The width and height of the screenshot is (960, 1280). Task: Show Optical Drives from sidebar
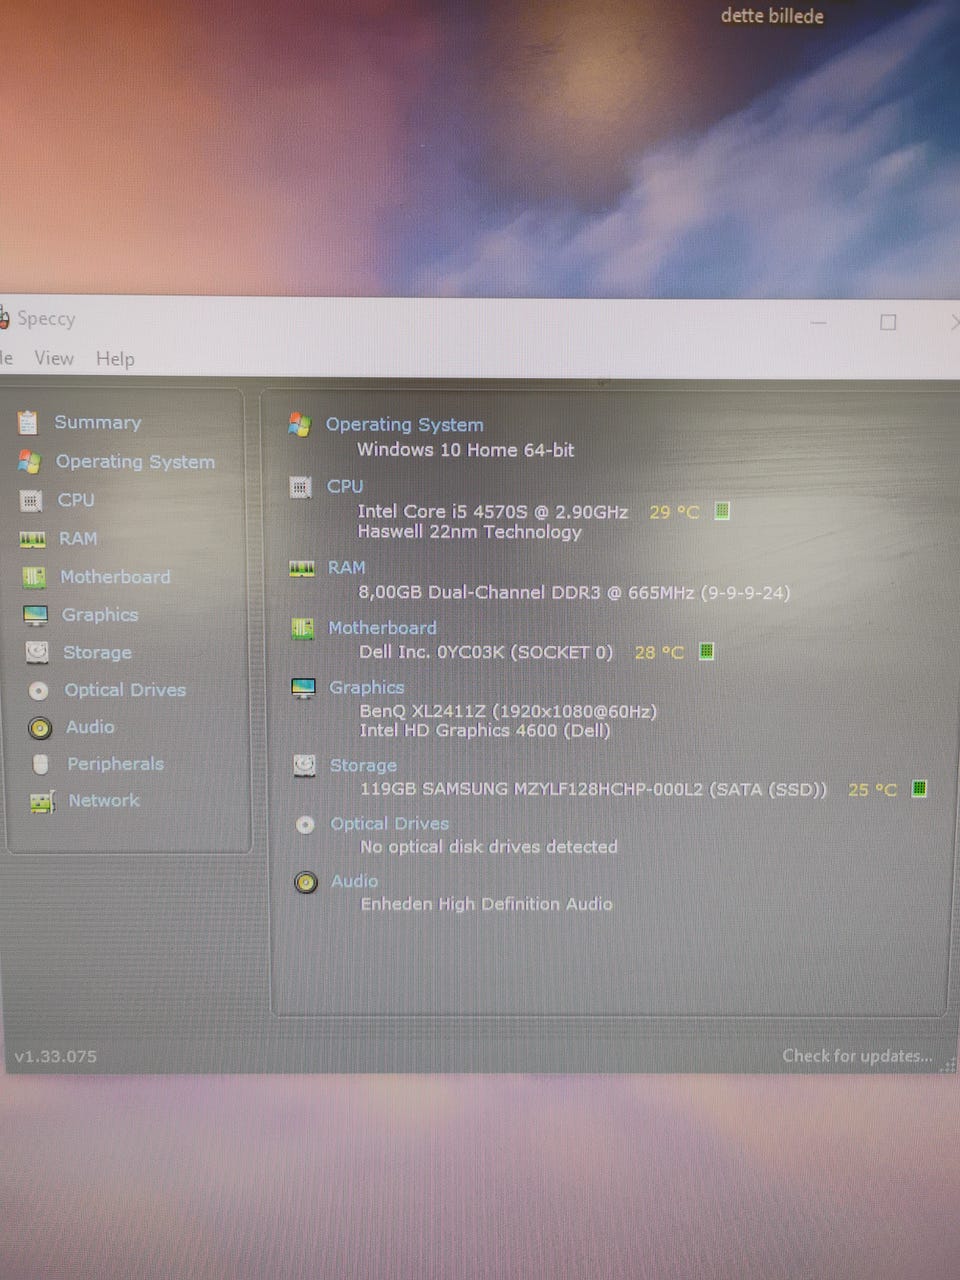(125, 690)
